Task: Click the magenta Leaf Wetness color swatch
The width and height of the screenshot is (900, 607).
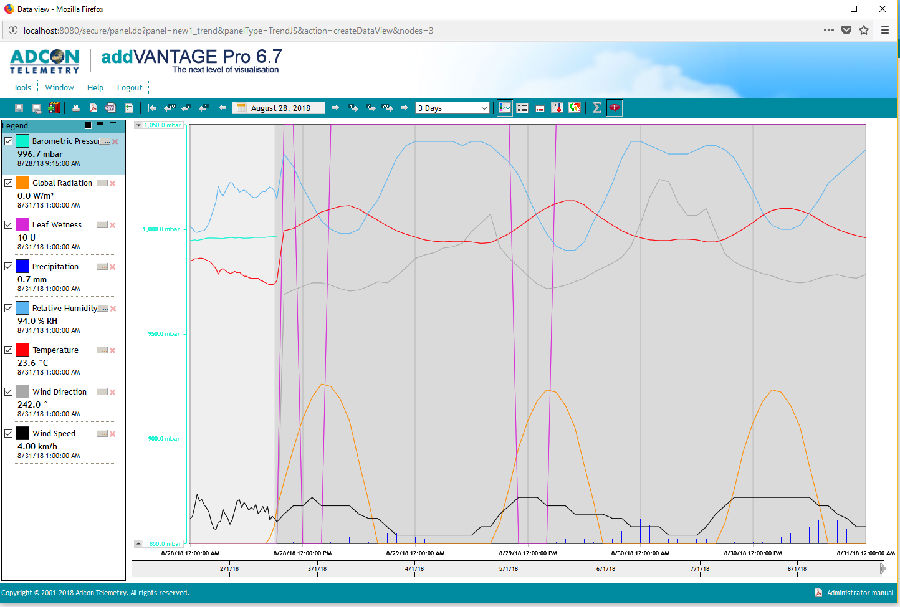Action: click(x=22, y=225)
